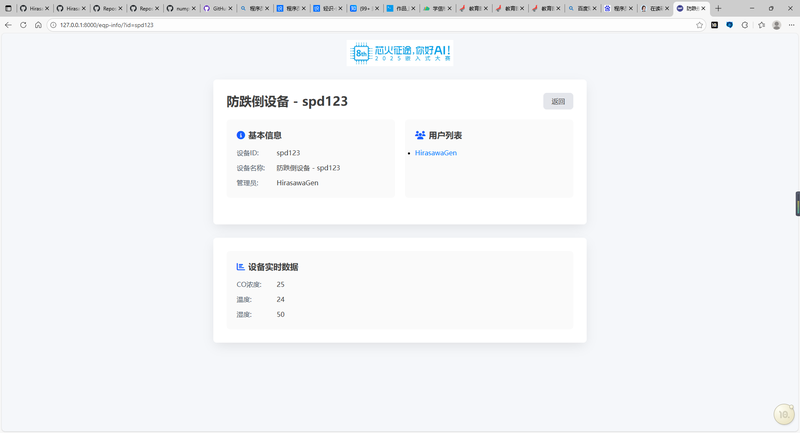Click the blue info icon beside 基本信息

pyautogui.click(x=241, y=135)
